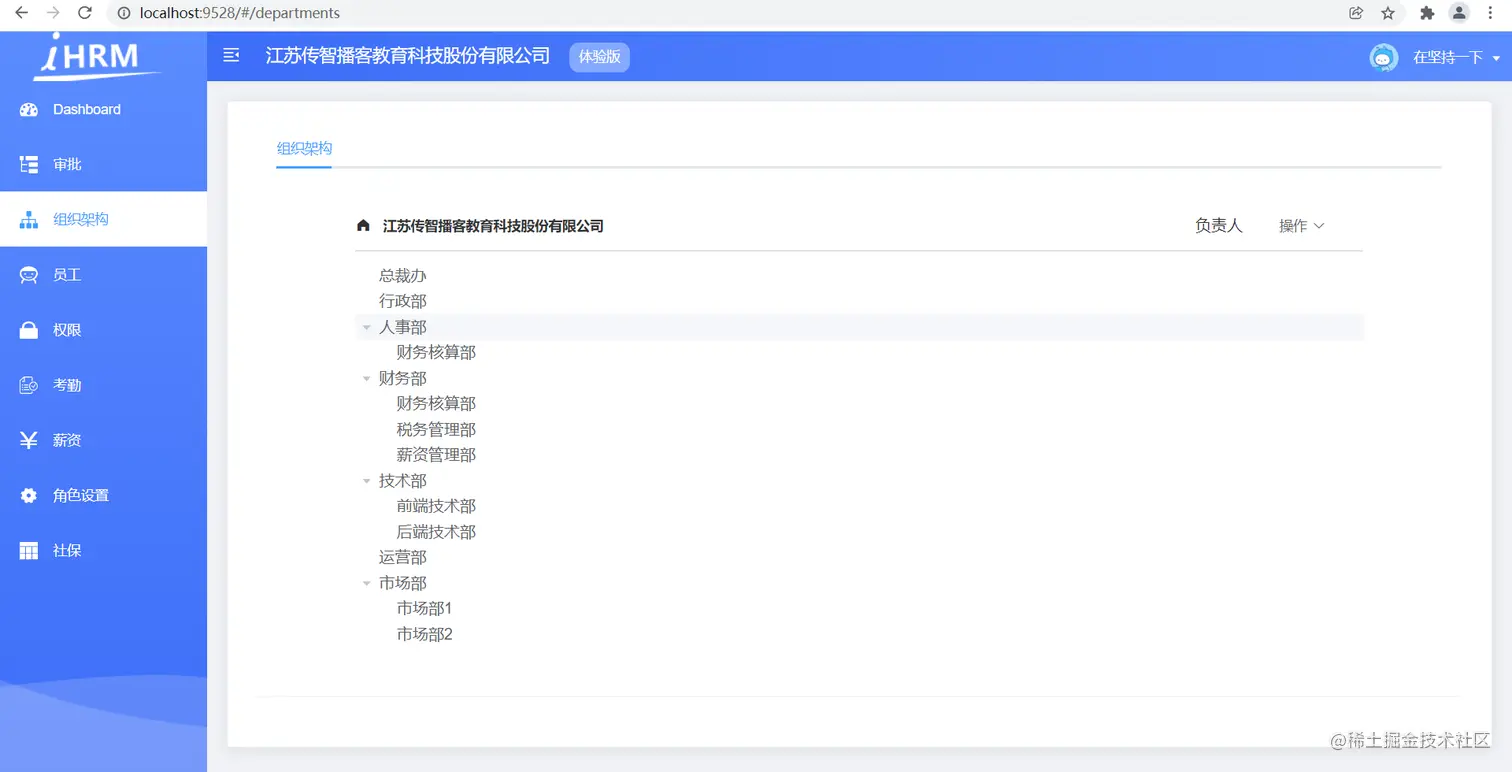Screen dimensions: 1512x772
Task: Select the 技术部 tree row label
Action: pyautogui.click(x=403, y=481)
